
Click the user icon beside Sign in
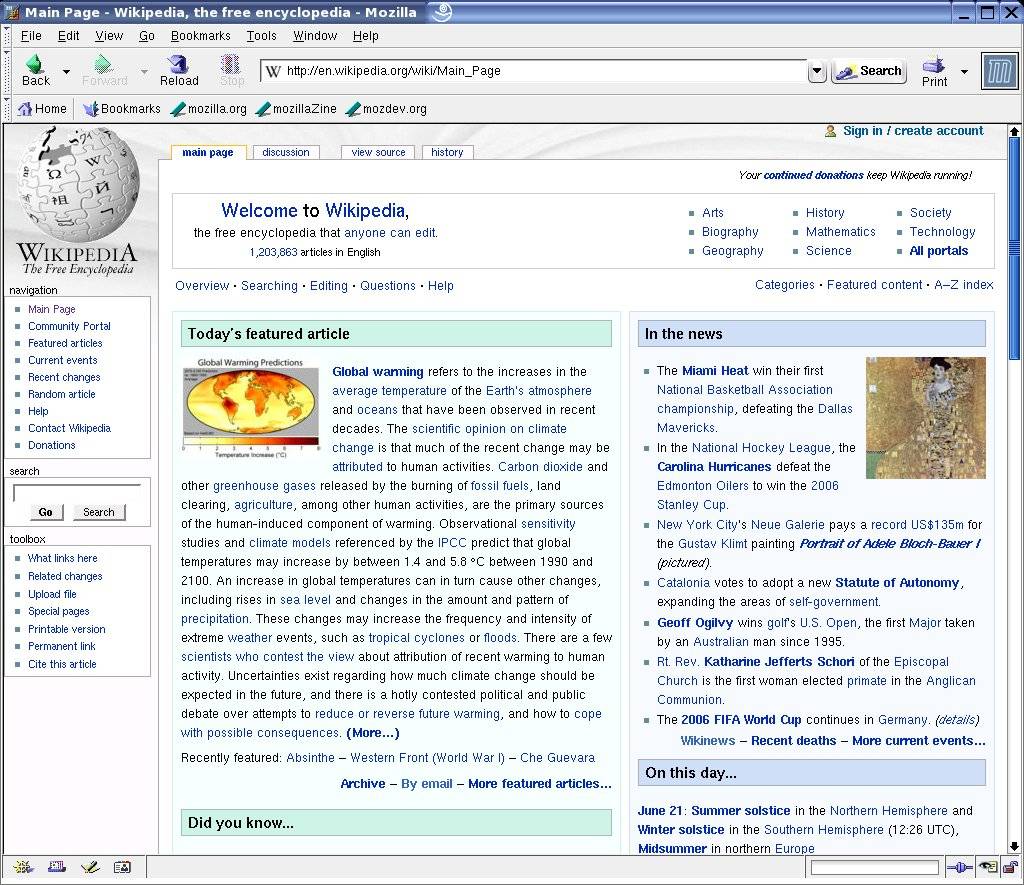pyautogui.click(x=830, y=131)
